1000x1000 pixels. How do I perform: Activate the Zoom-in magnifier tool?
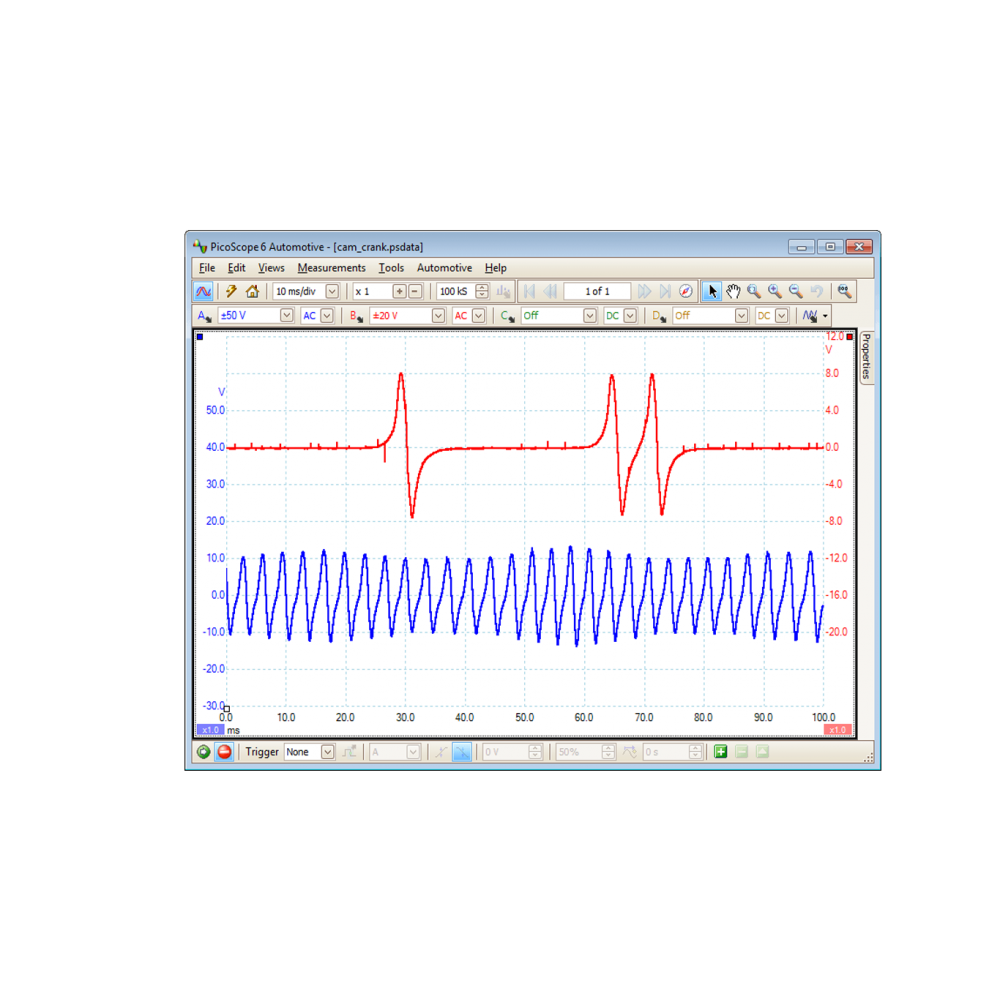(774, 291)
